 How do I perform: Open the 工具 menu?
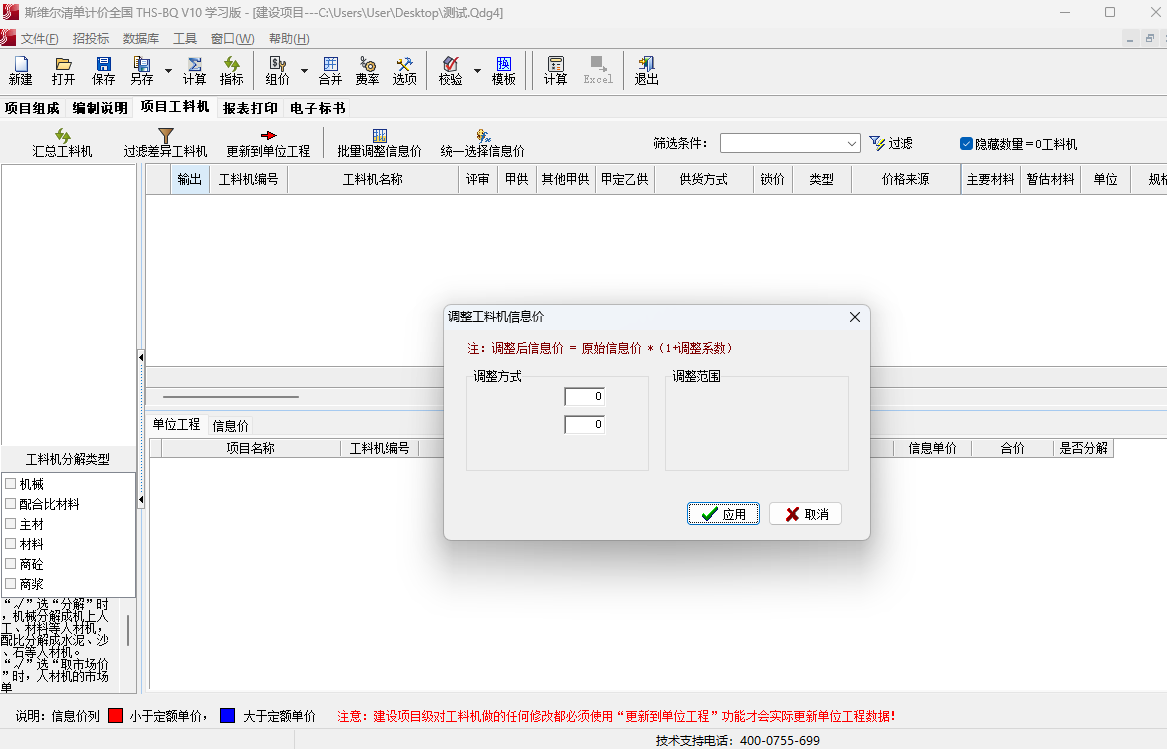click(185, 39)
